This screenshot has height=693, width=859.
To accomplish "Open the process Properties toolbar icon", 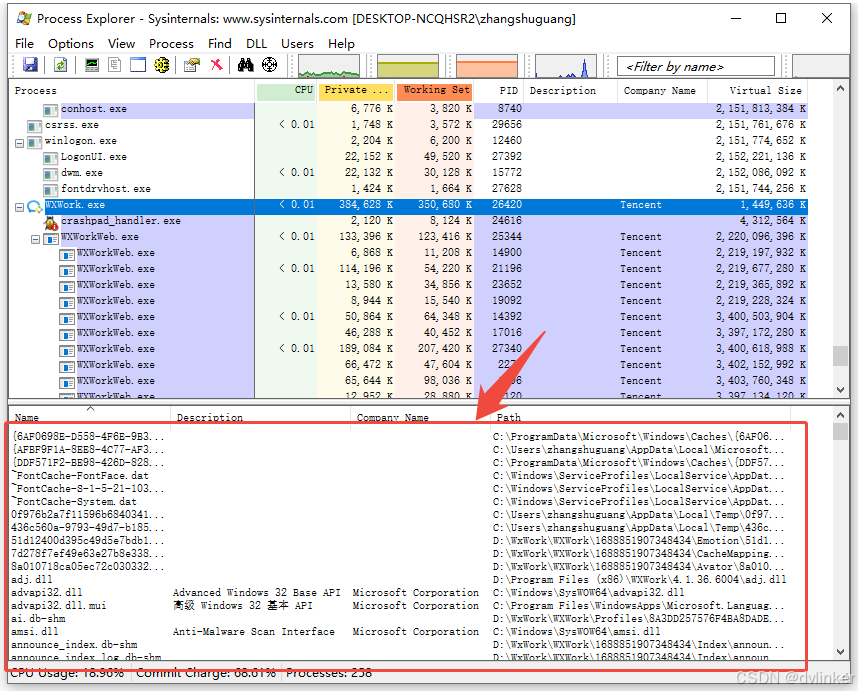I will click(x=192, y=65).
